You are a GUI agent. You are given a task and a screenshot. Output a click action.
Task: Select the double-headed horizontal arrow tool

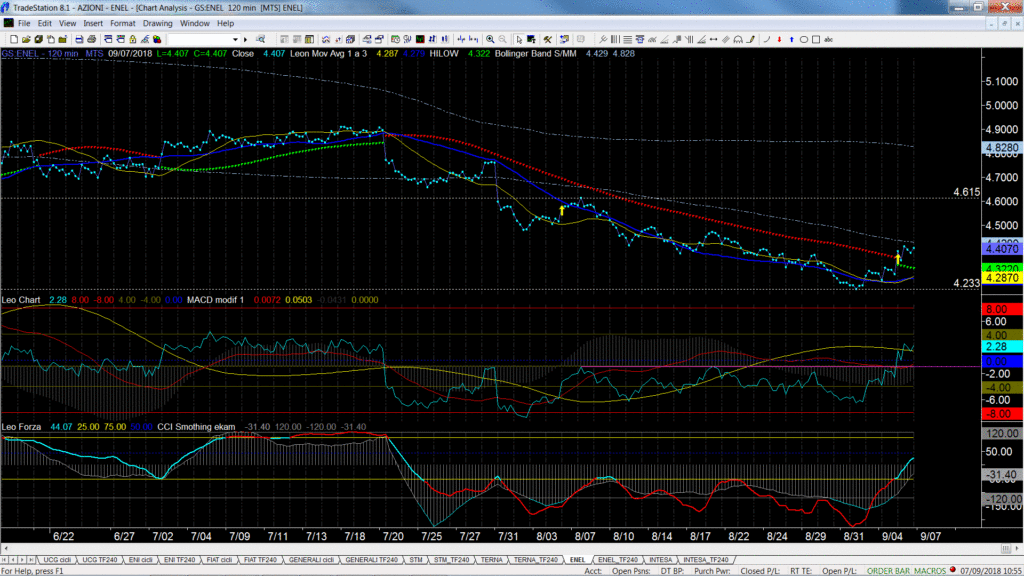(x=714, y=39)
